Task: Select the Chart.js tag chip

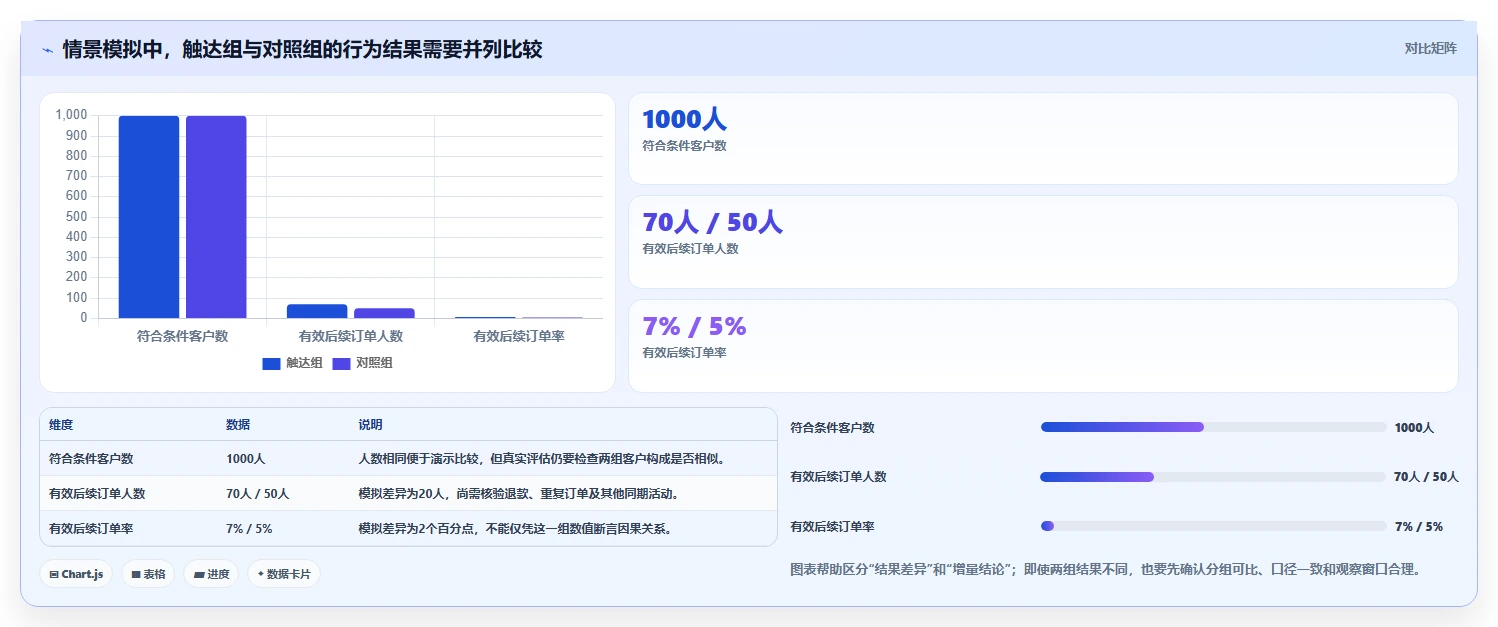Action: pos(76,574)
